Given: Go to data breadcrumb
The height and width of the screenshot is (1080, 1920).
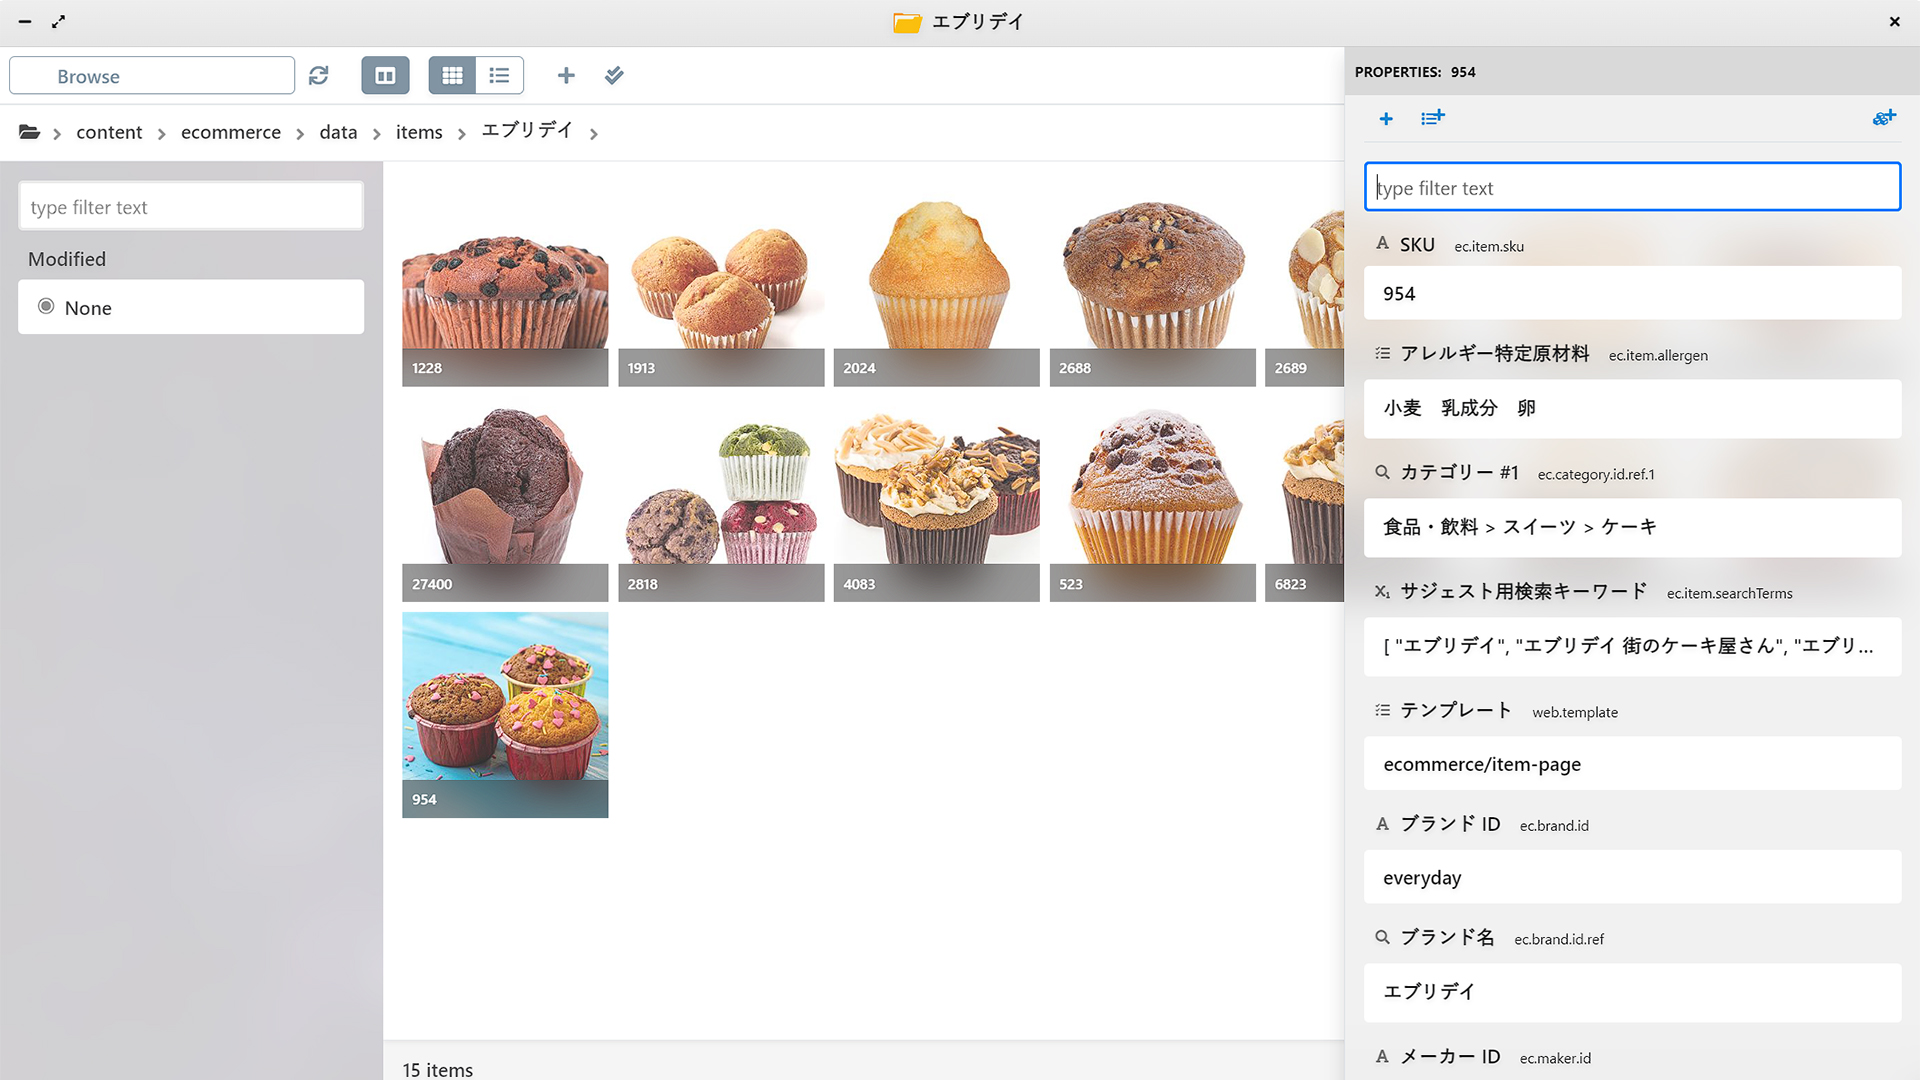Looking at the screenshot, I should click(x=338, y=132).
